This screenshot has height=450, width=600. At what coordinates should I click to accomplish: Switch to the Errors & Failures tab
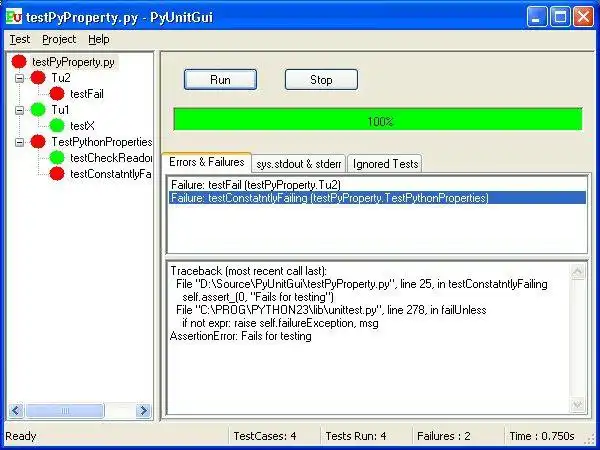click(x=207, y=162)
